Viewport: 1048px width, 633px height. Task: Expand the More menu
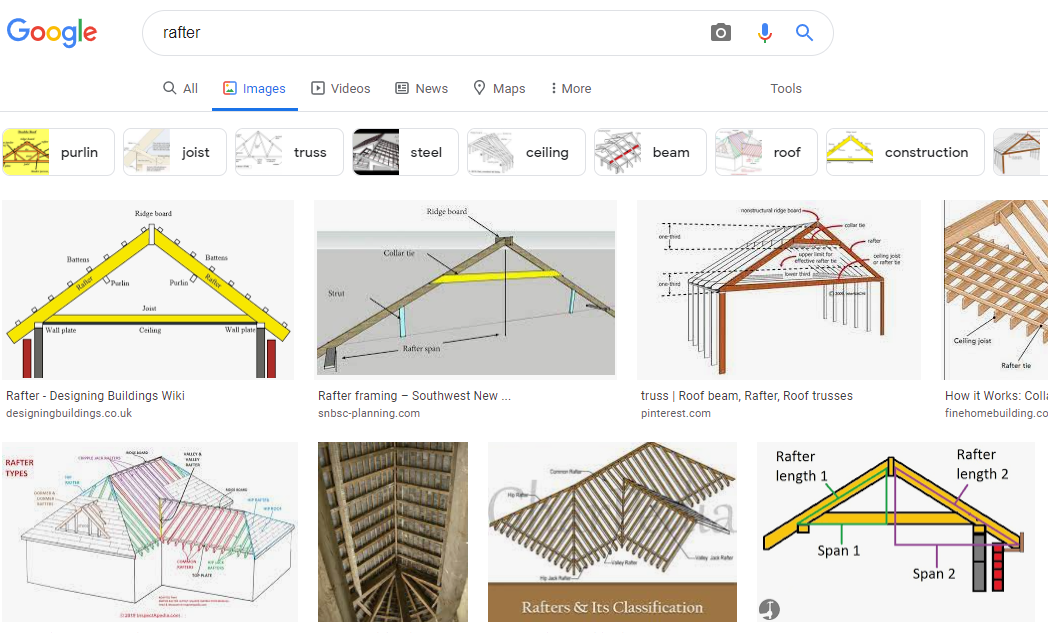(x=571, y=88)
